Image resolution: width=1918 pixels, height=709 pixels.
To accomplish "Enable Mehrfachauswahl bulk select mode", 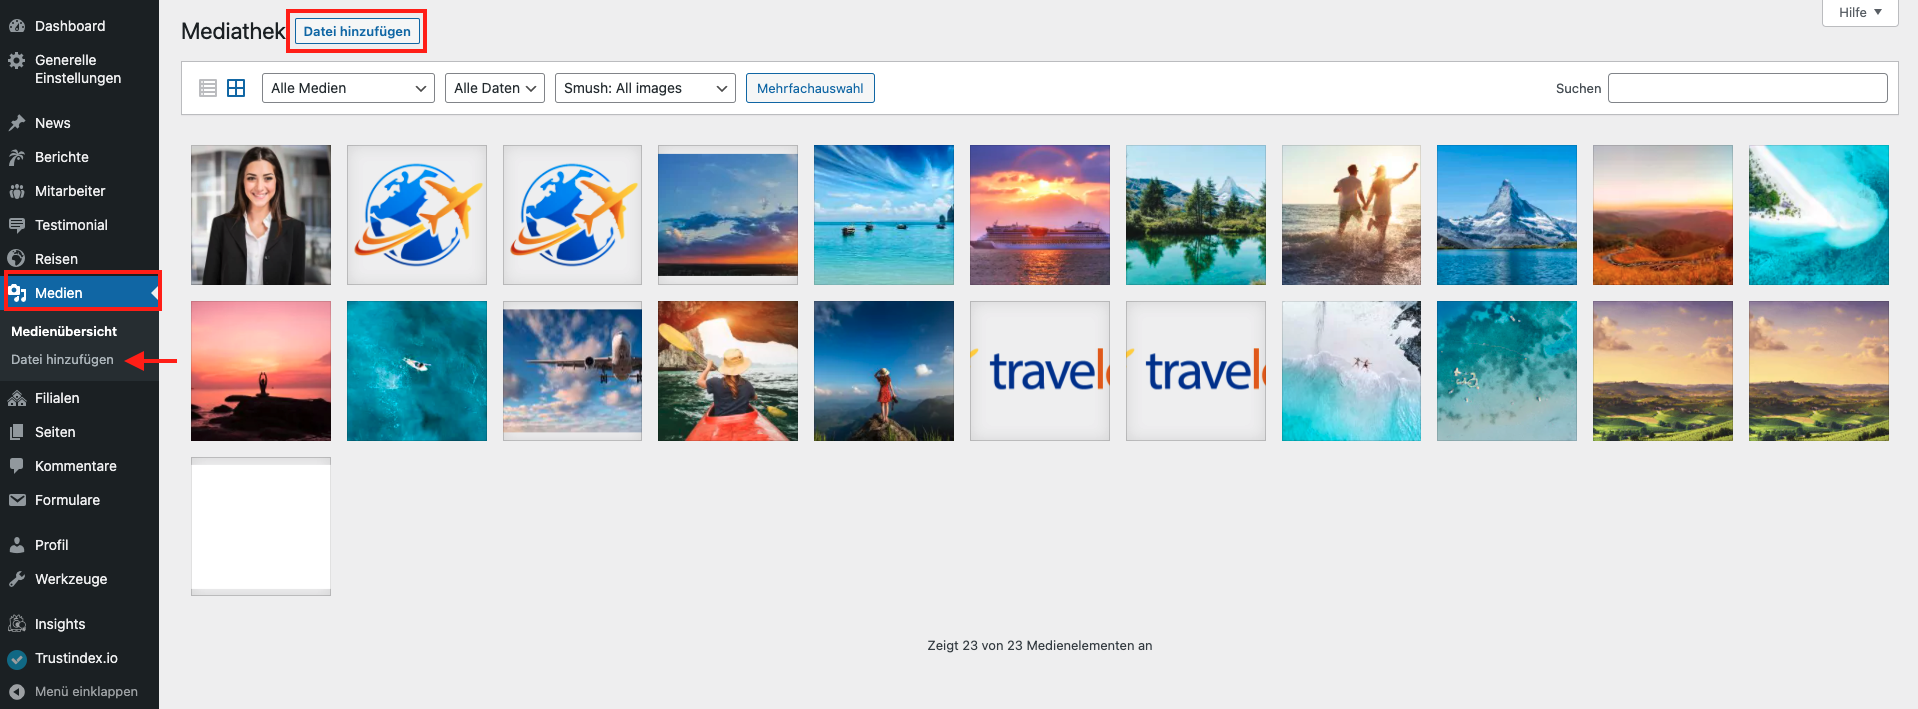I will point(810,88).
